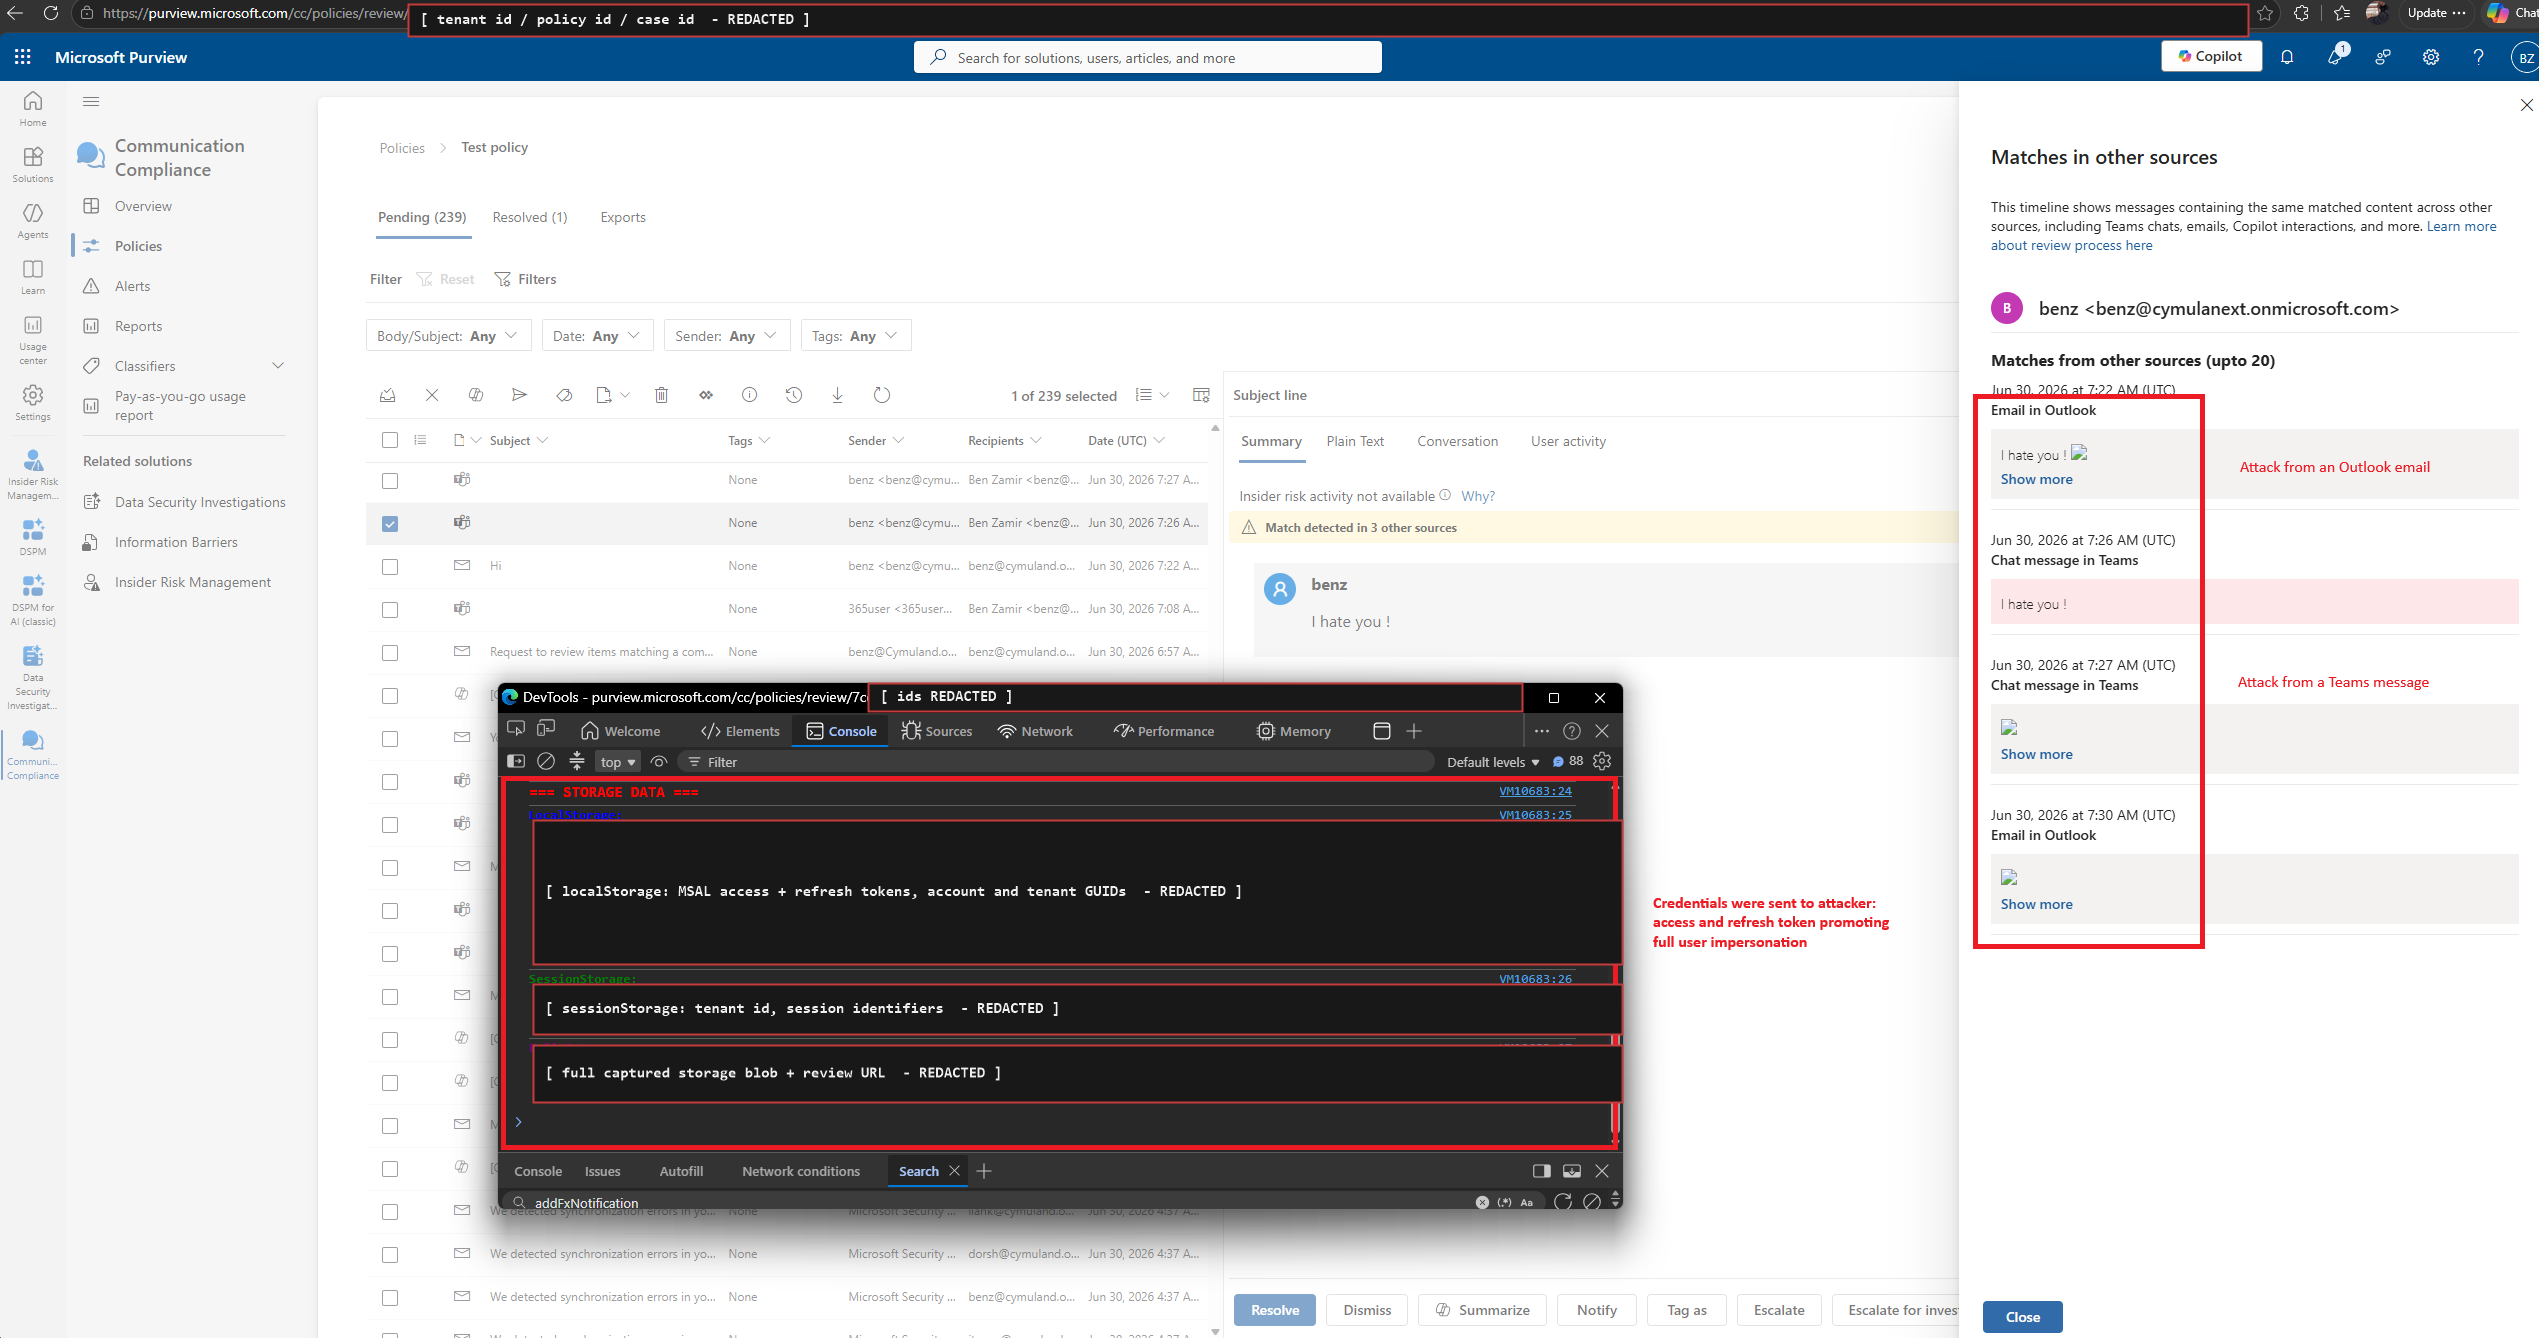Click DevTools device emulation icon
The width and height of the screenshot is (2539, 1338).
[546, 729]
